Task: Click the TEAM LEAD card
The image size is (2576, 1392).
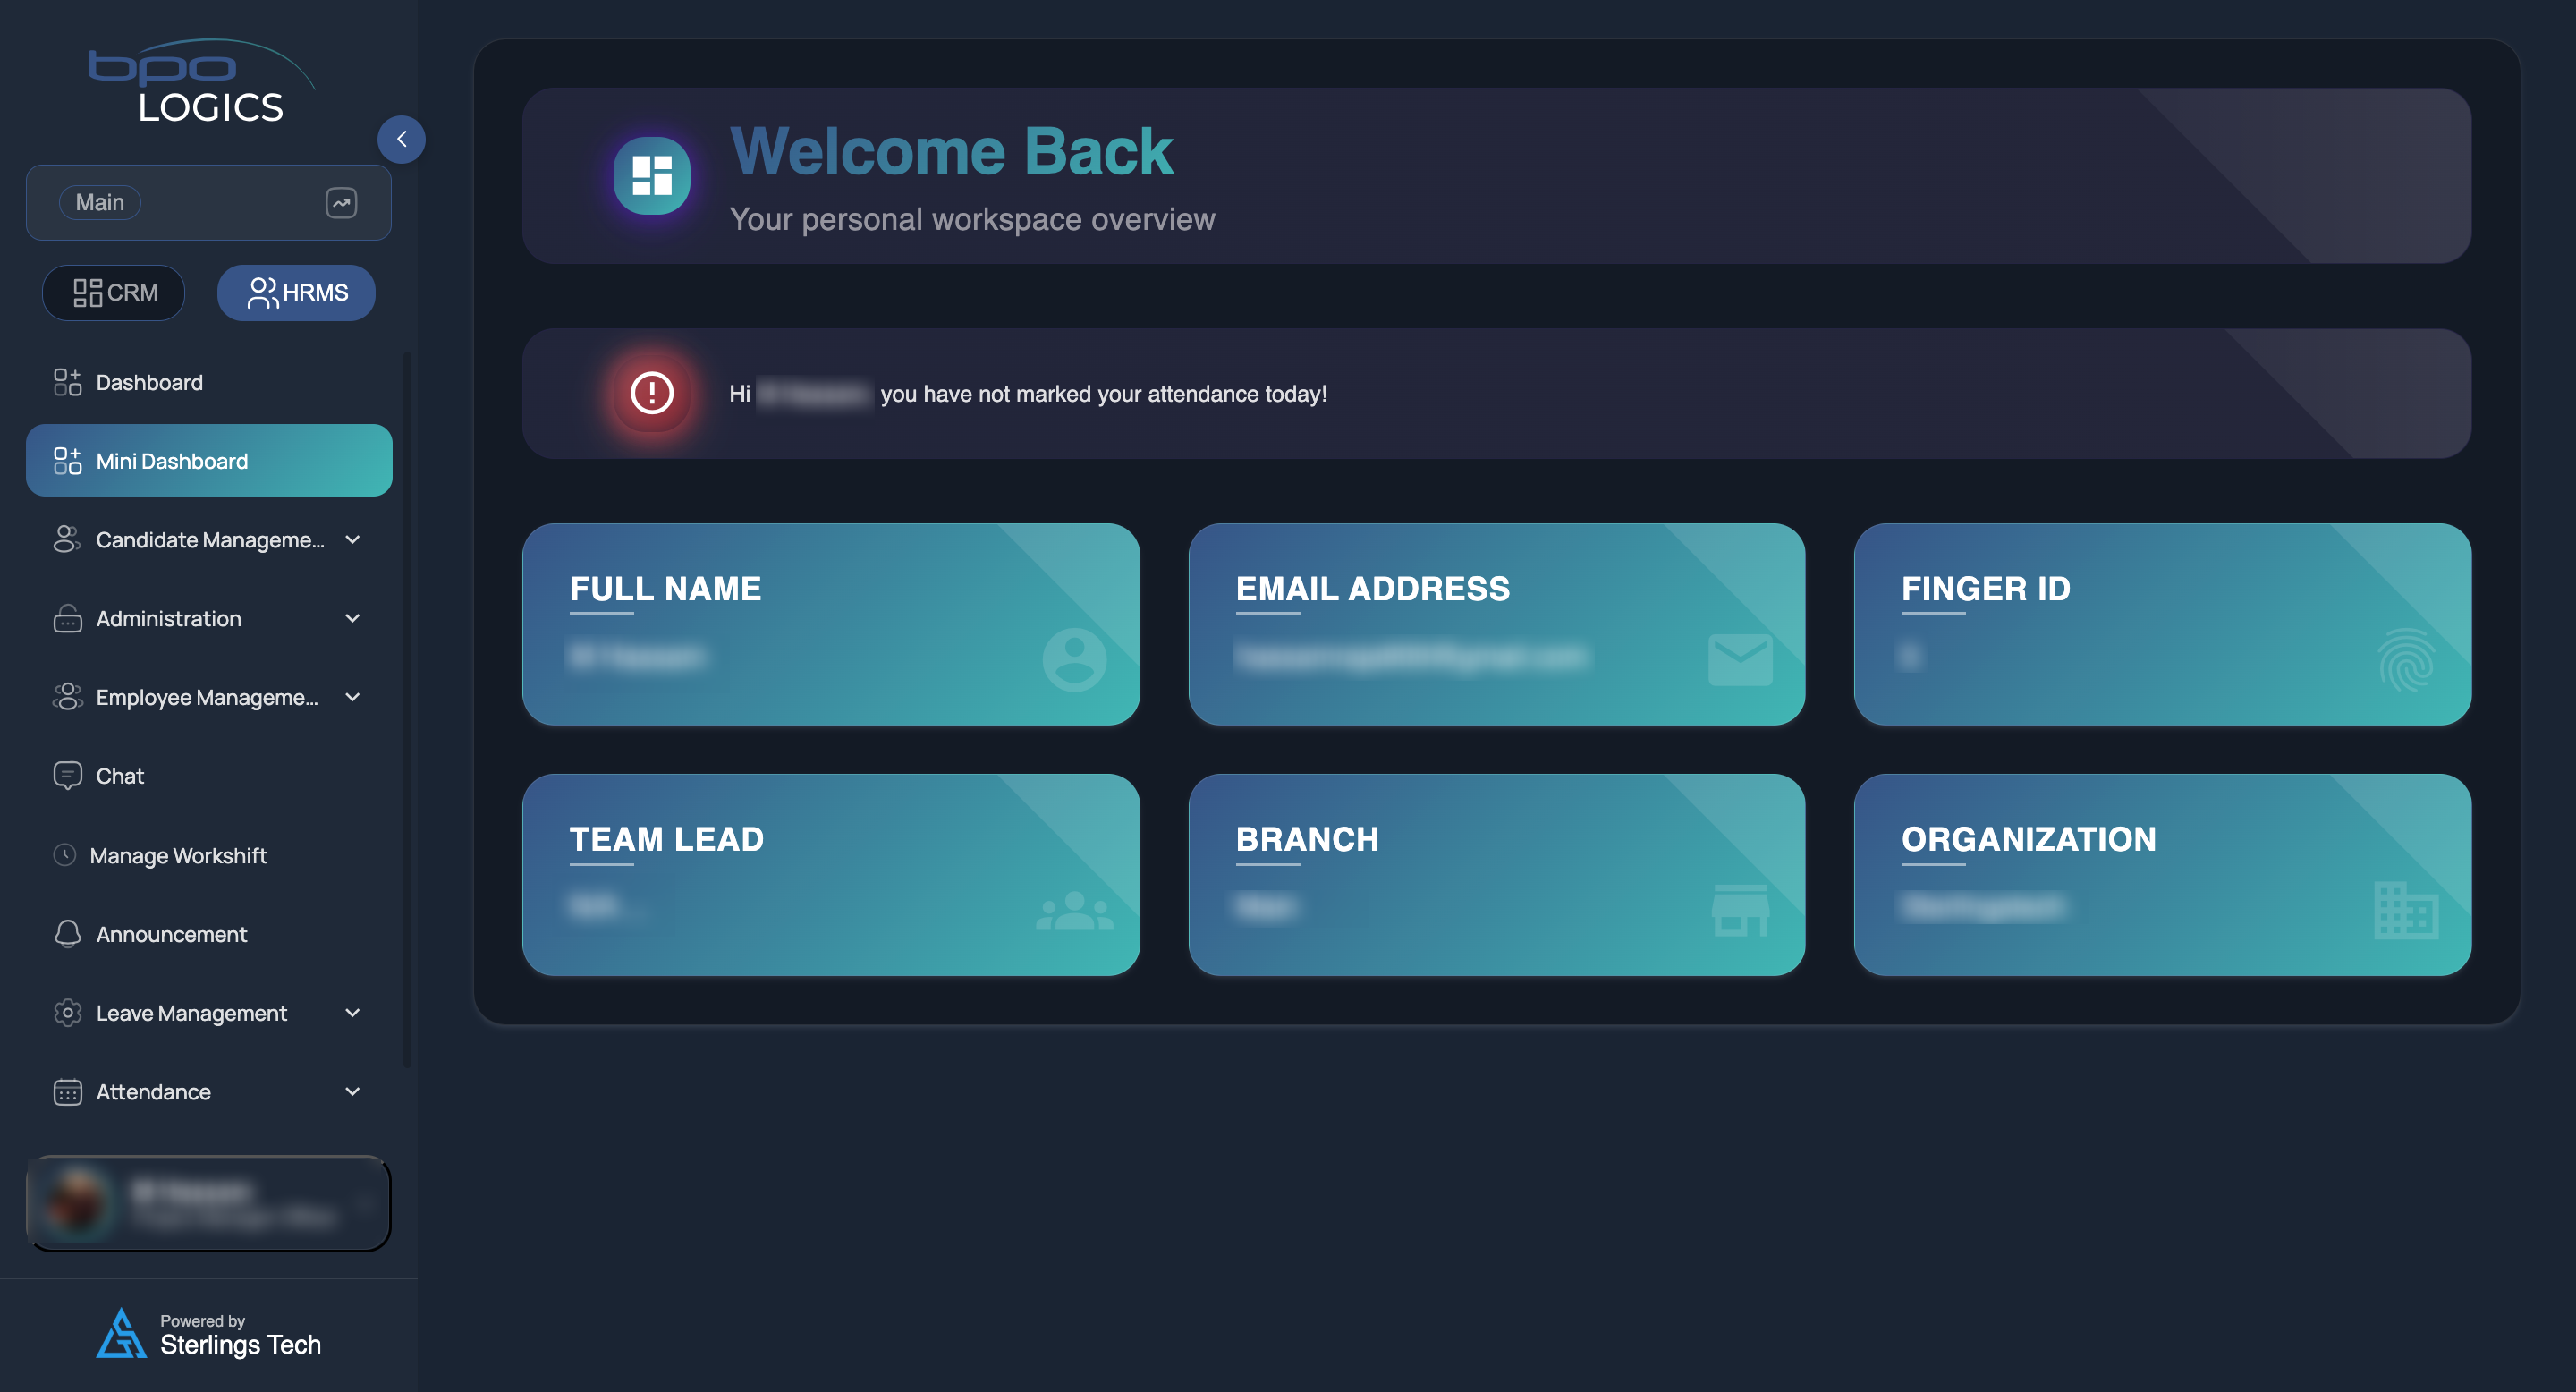Action: pyautogui.click(x=830, y=875)
